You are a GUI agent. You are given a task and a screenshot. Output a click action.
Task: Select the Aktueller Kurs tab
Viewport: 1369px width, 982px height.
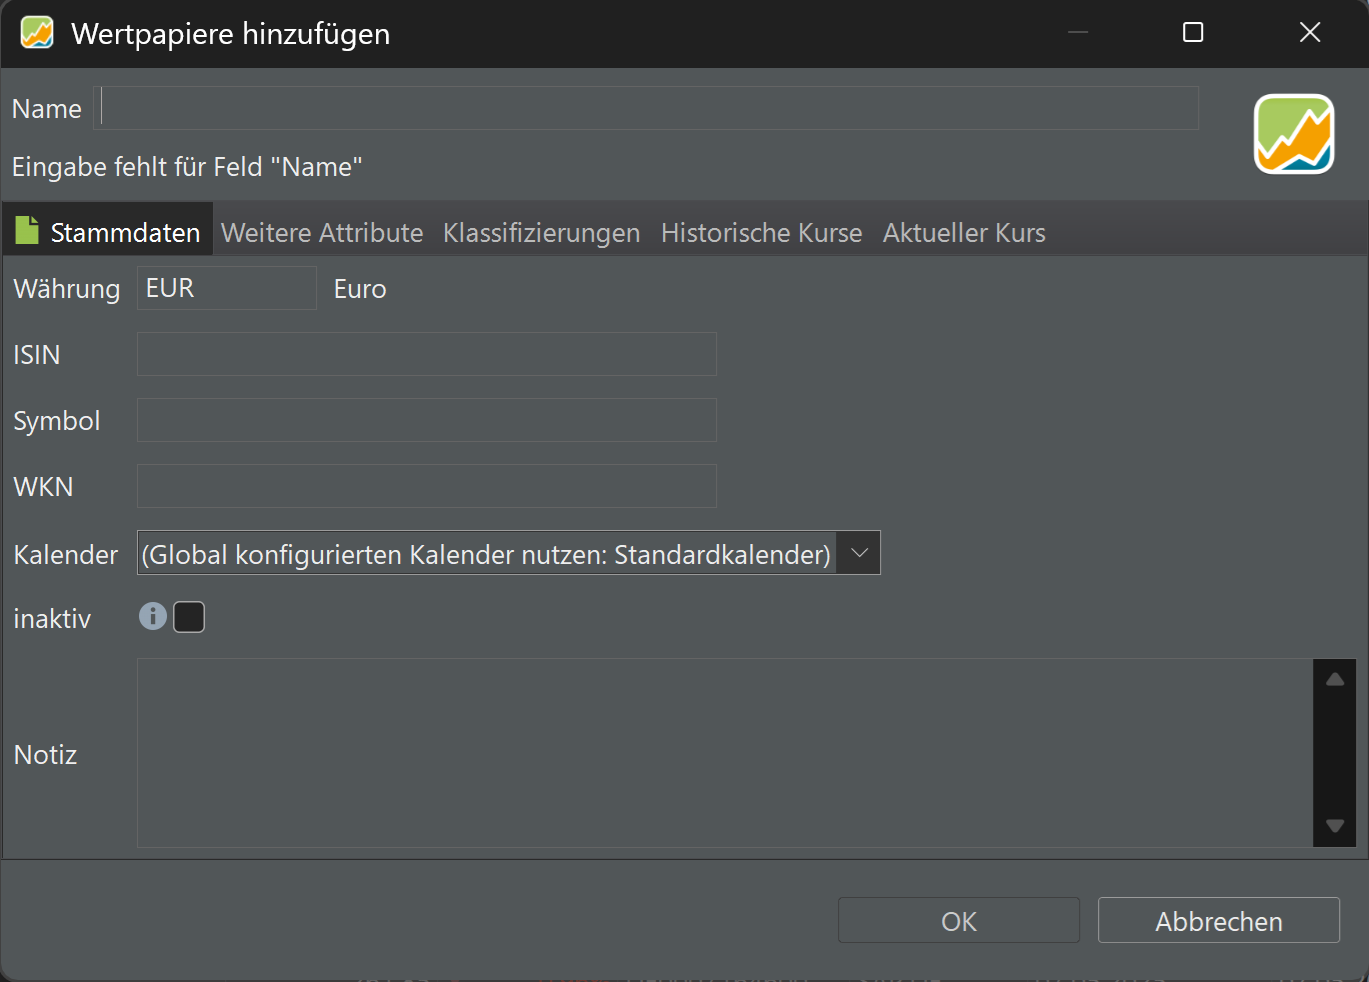(x=964, y=233)
